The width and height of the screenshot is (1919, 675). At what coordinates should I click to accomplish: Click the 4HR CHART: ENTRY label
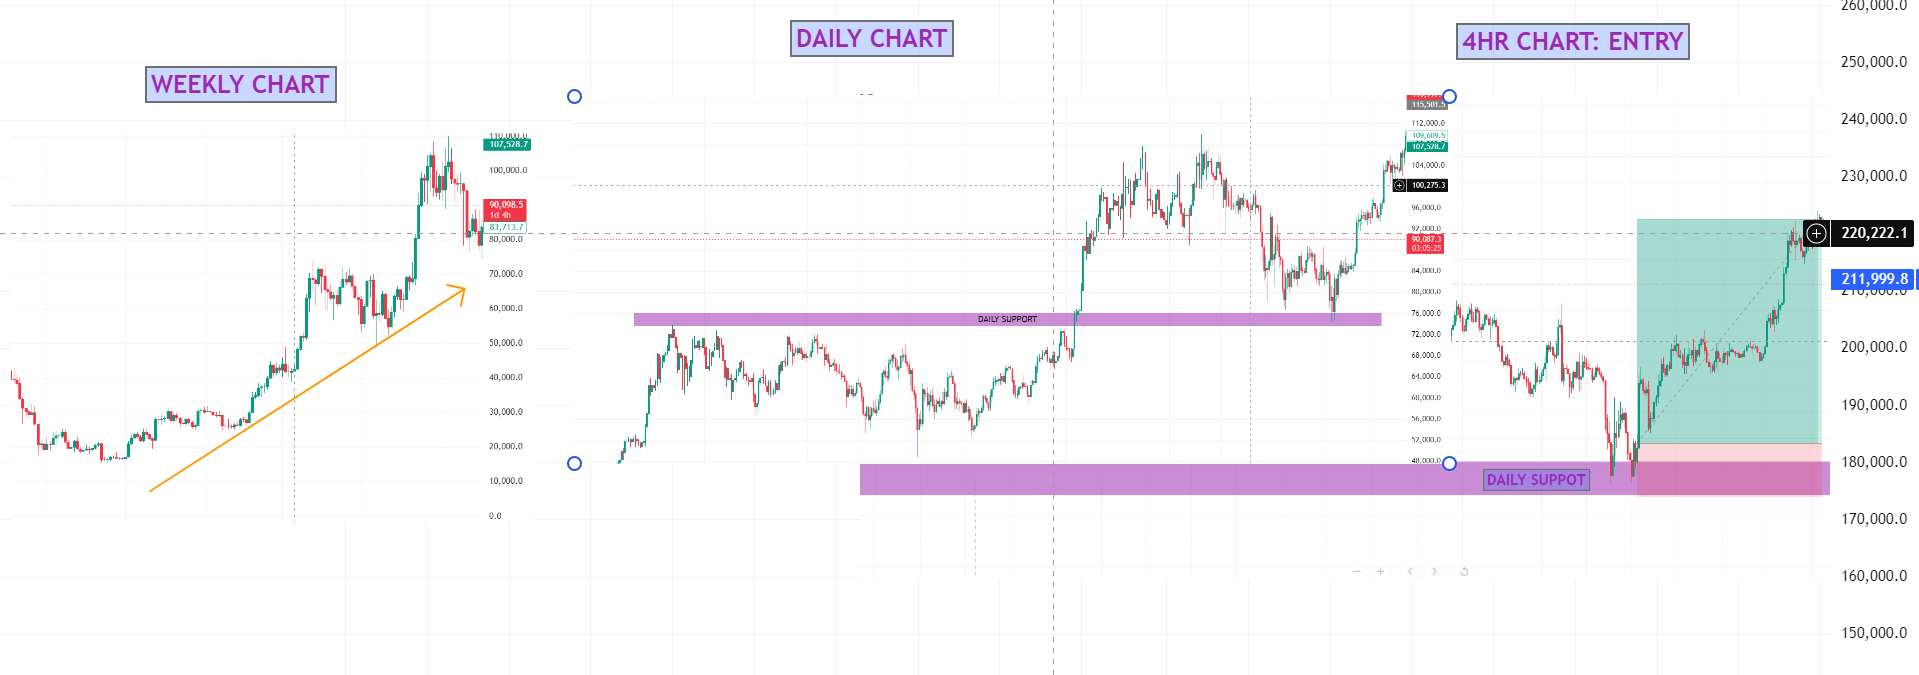pos(1572,42)
